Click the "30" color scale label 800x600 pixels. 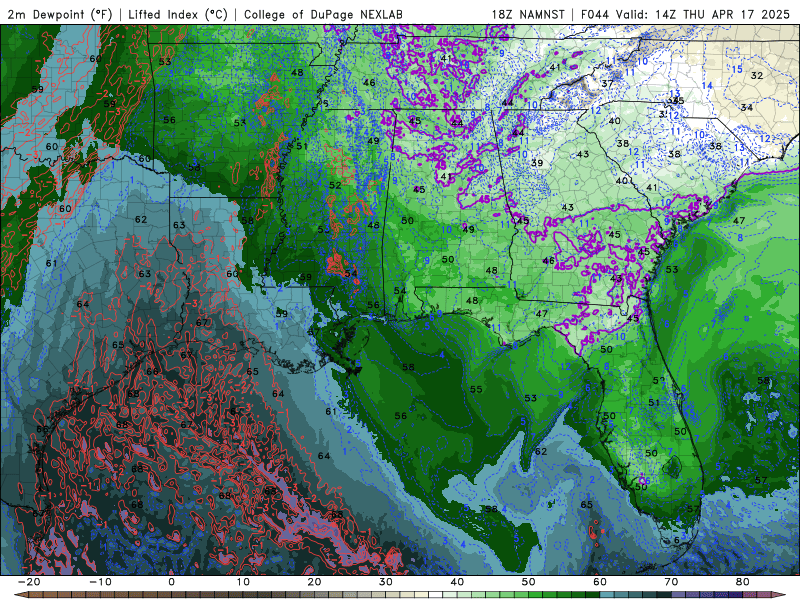386,582
